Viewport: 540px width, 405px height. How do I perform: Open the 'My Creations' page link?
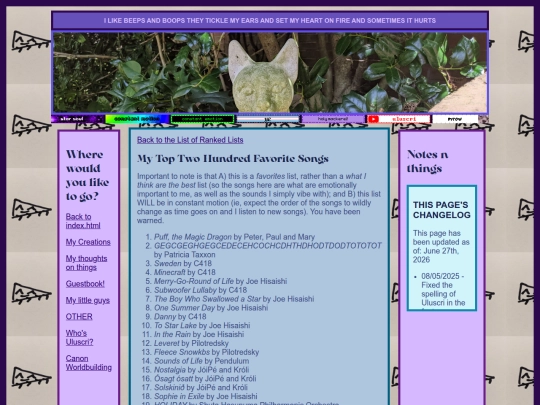[88, 242]
